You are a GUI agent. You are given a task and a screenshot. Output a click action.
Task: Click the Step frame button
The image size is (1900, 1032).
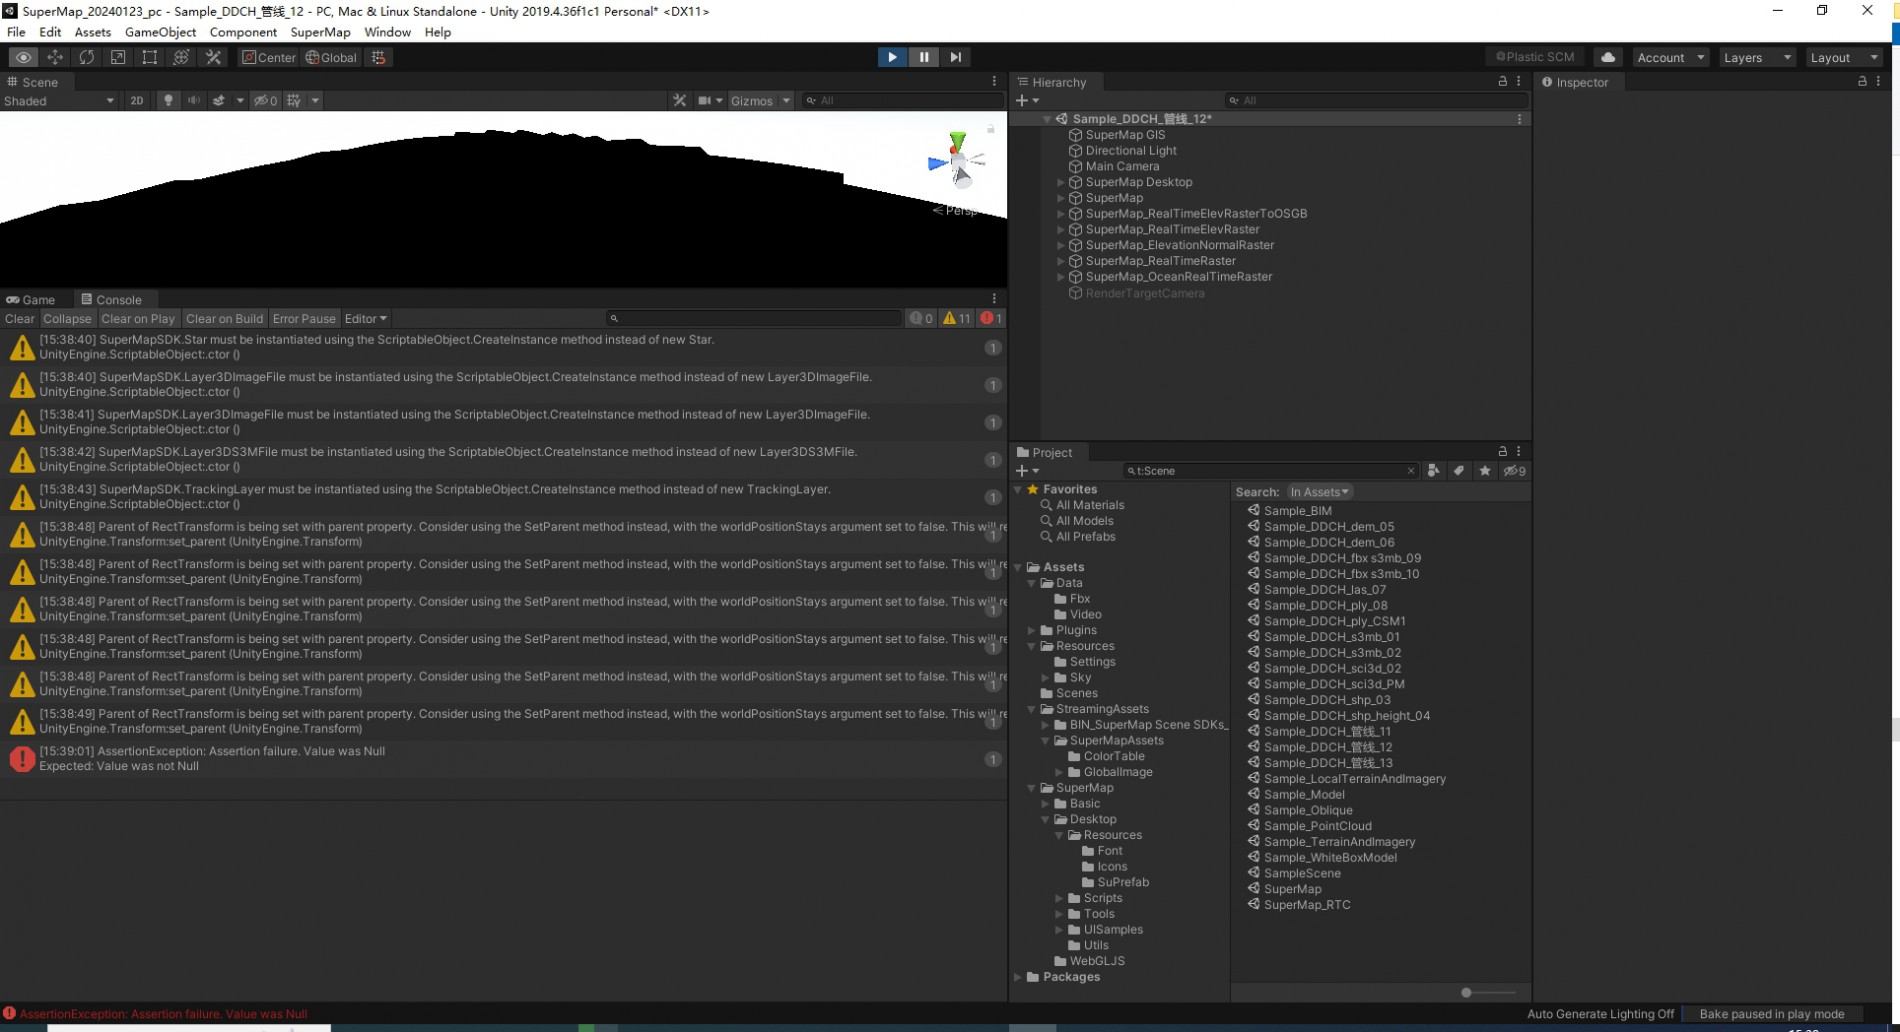[956, 57]
